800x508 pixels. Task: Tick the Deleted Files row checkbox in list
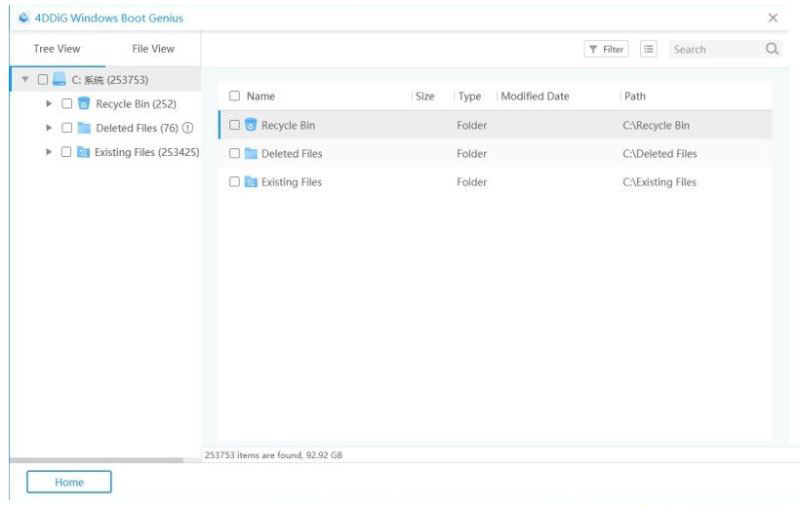234,153
